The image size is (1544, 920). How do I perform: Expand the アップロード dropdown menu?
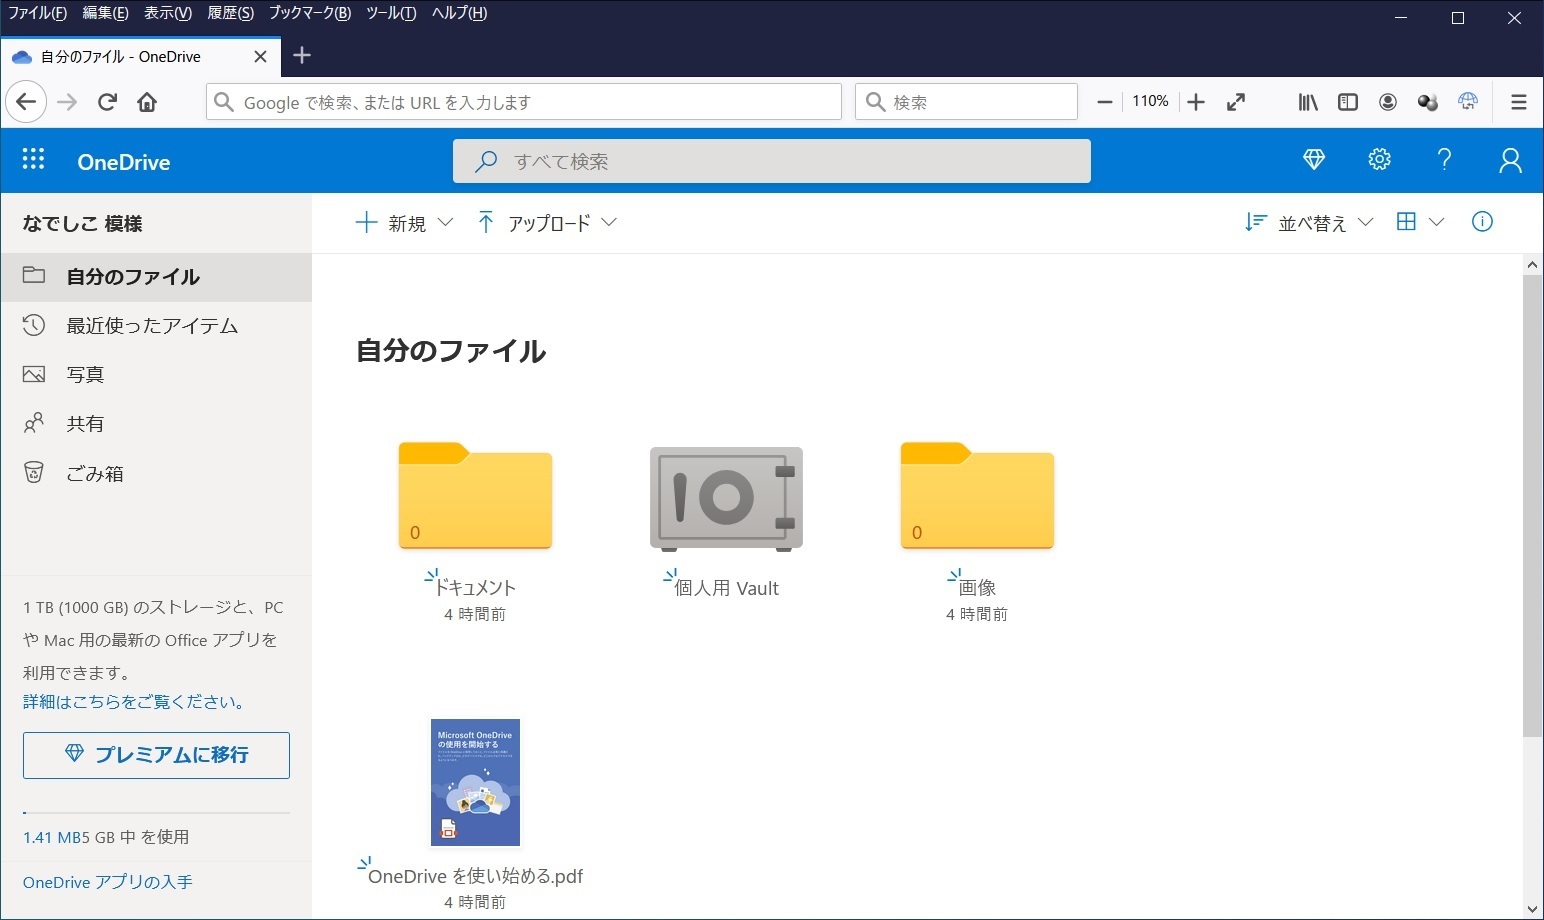click(547, 223)
